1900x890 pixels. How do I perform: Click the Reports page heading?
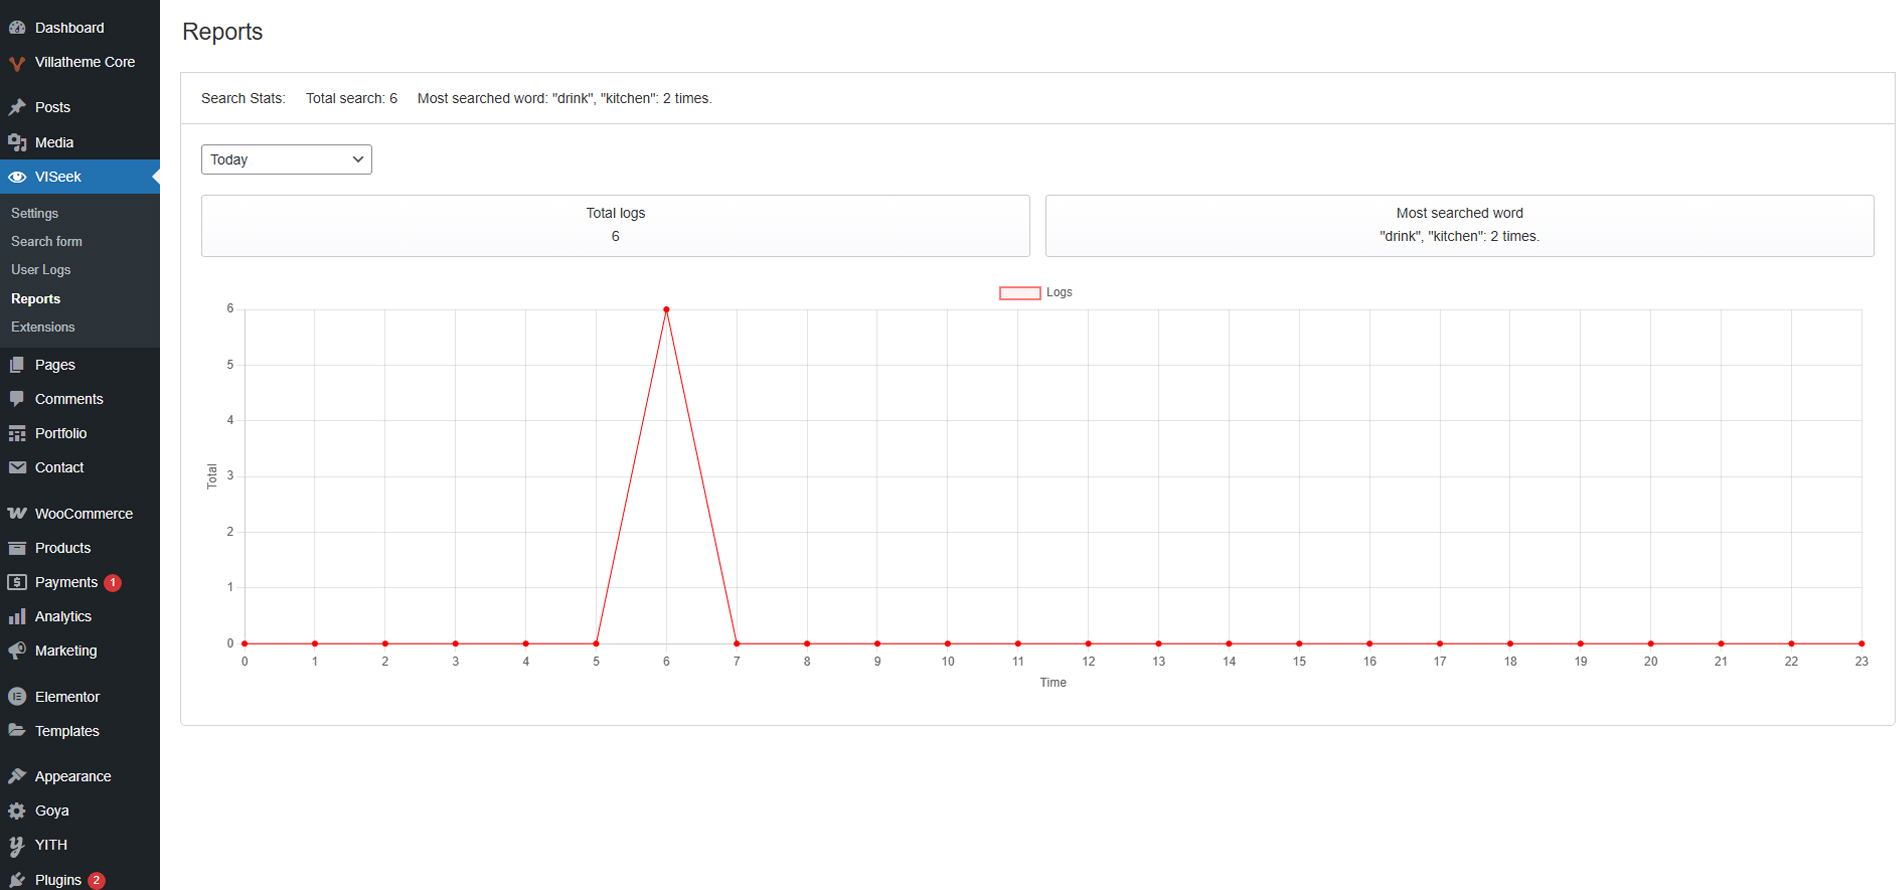click(x=222, y=32)
